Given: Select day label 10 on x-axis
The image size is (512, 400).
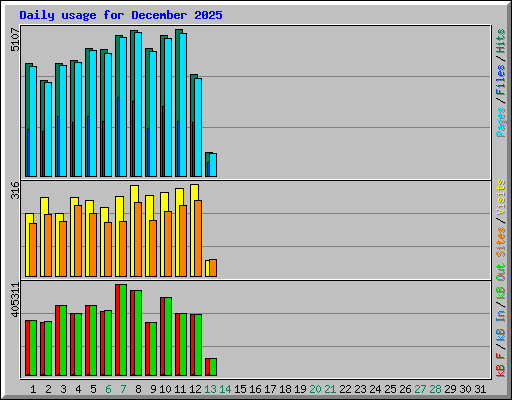Looking at the screenshot, I should pos(165,389).
